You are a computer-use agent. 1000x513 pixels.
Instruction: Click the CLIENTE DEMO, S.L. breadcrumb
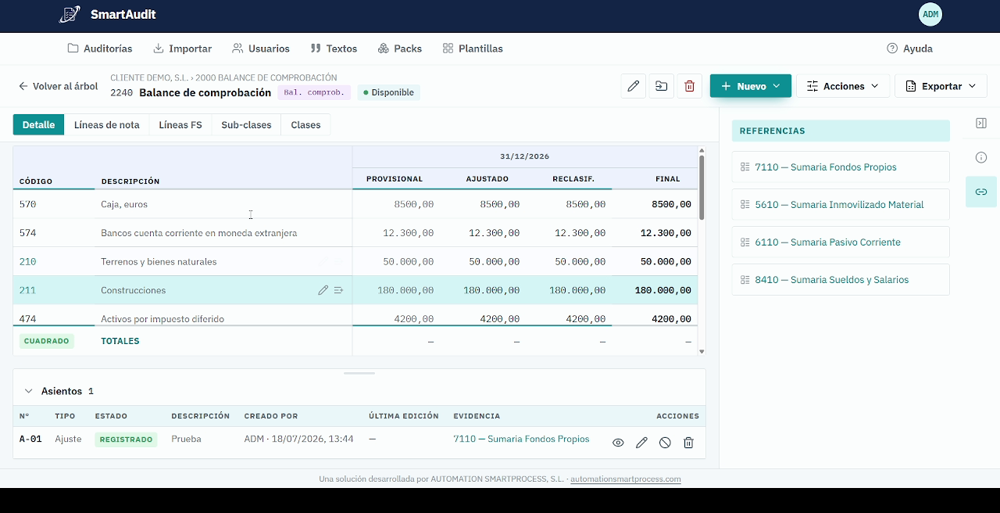[149, 78]
